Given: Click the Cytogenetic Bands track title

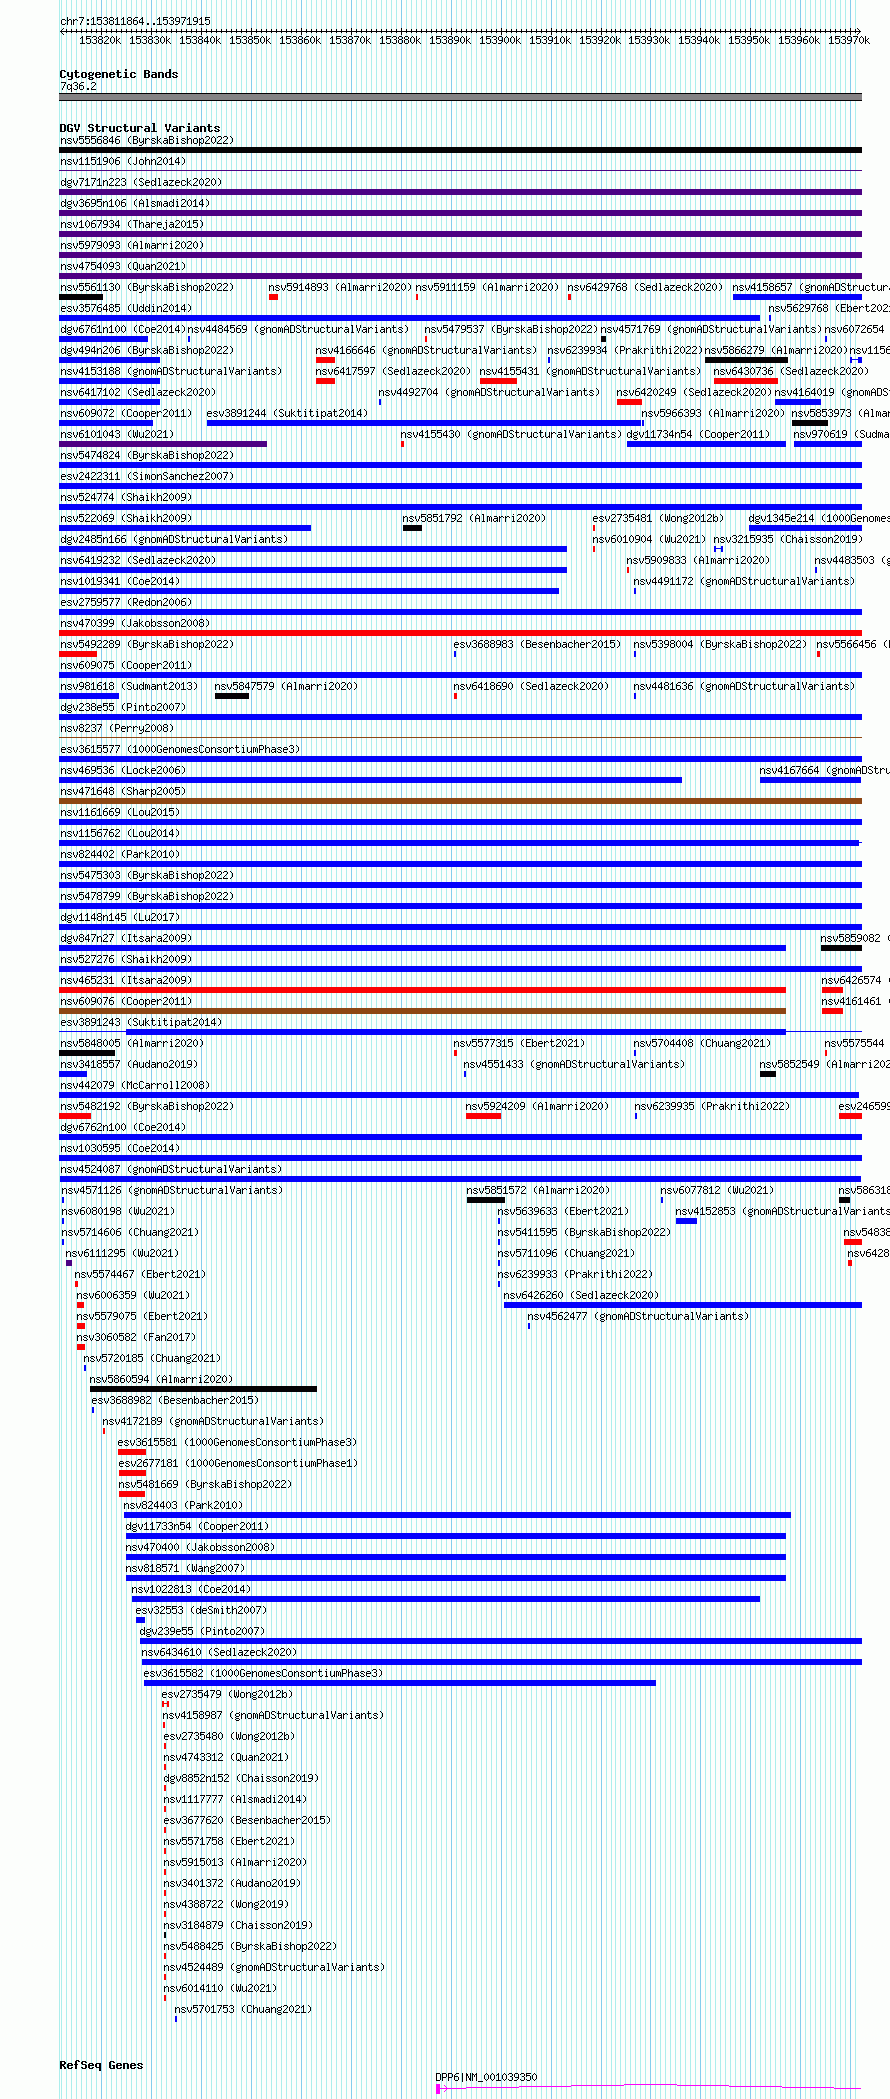Looking at the screenshot, I should click(118, 74).
